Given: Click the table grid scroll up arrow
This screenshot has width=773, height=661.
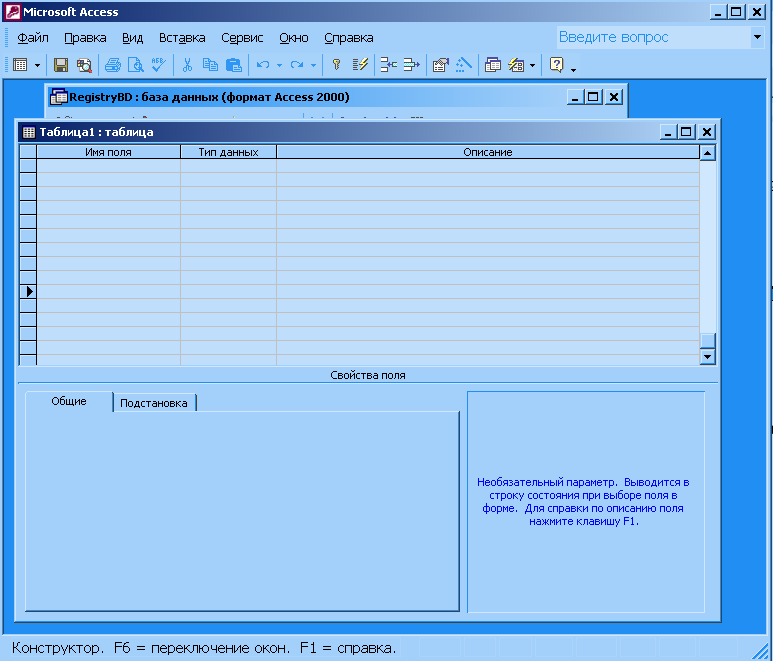Looking at the screenshot, I should (707, 153).
